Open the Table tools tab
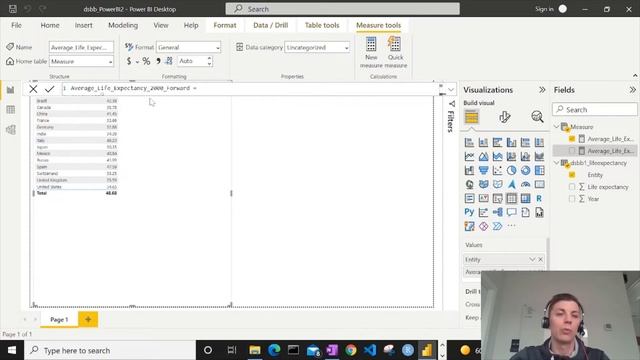The image size is (640, 360). pos(322,25)
